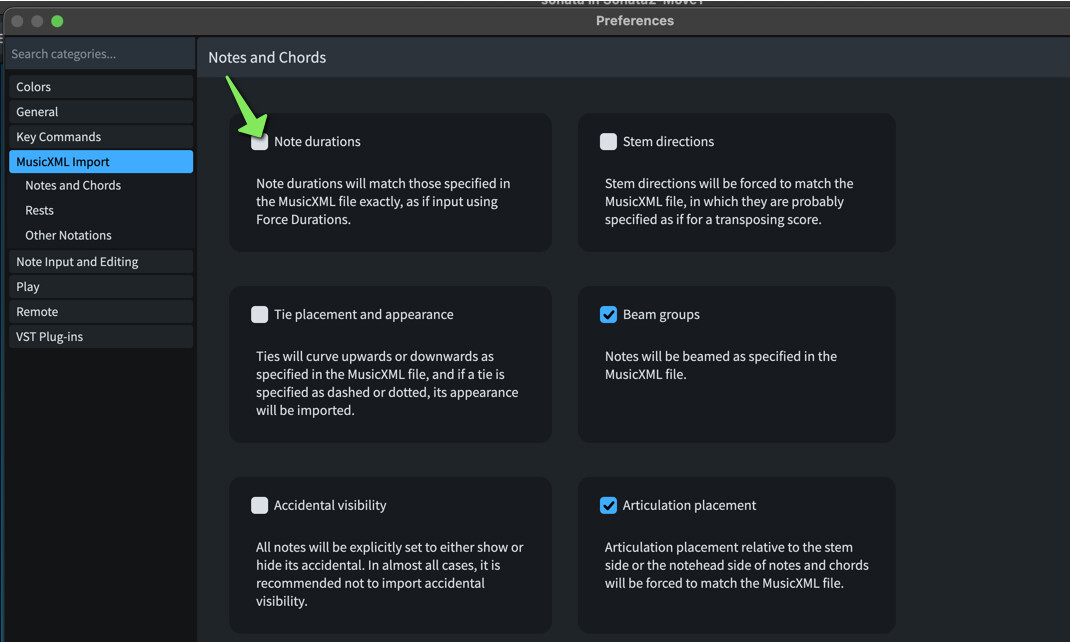Click the Search categories field
Viewport: 1070px width, 642px height.
[100, 54]
